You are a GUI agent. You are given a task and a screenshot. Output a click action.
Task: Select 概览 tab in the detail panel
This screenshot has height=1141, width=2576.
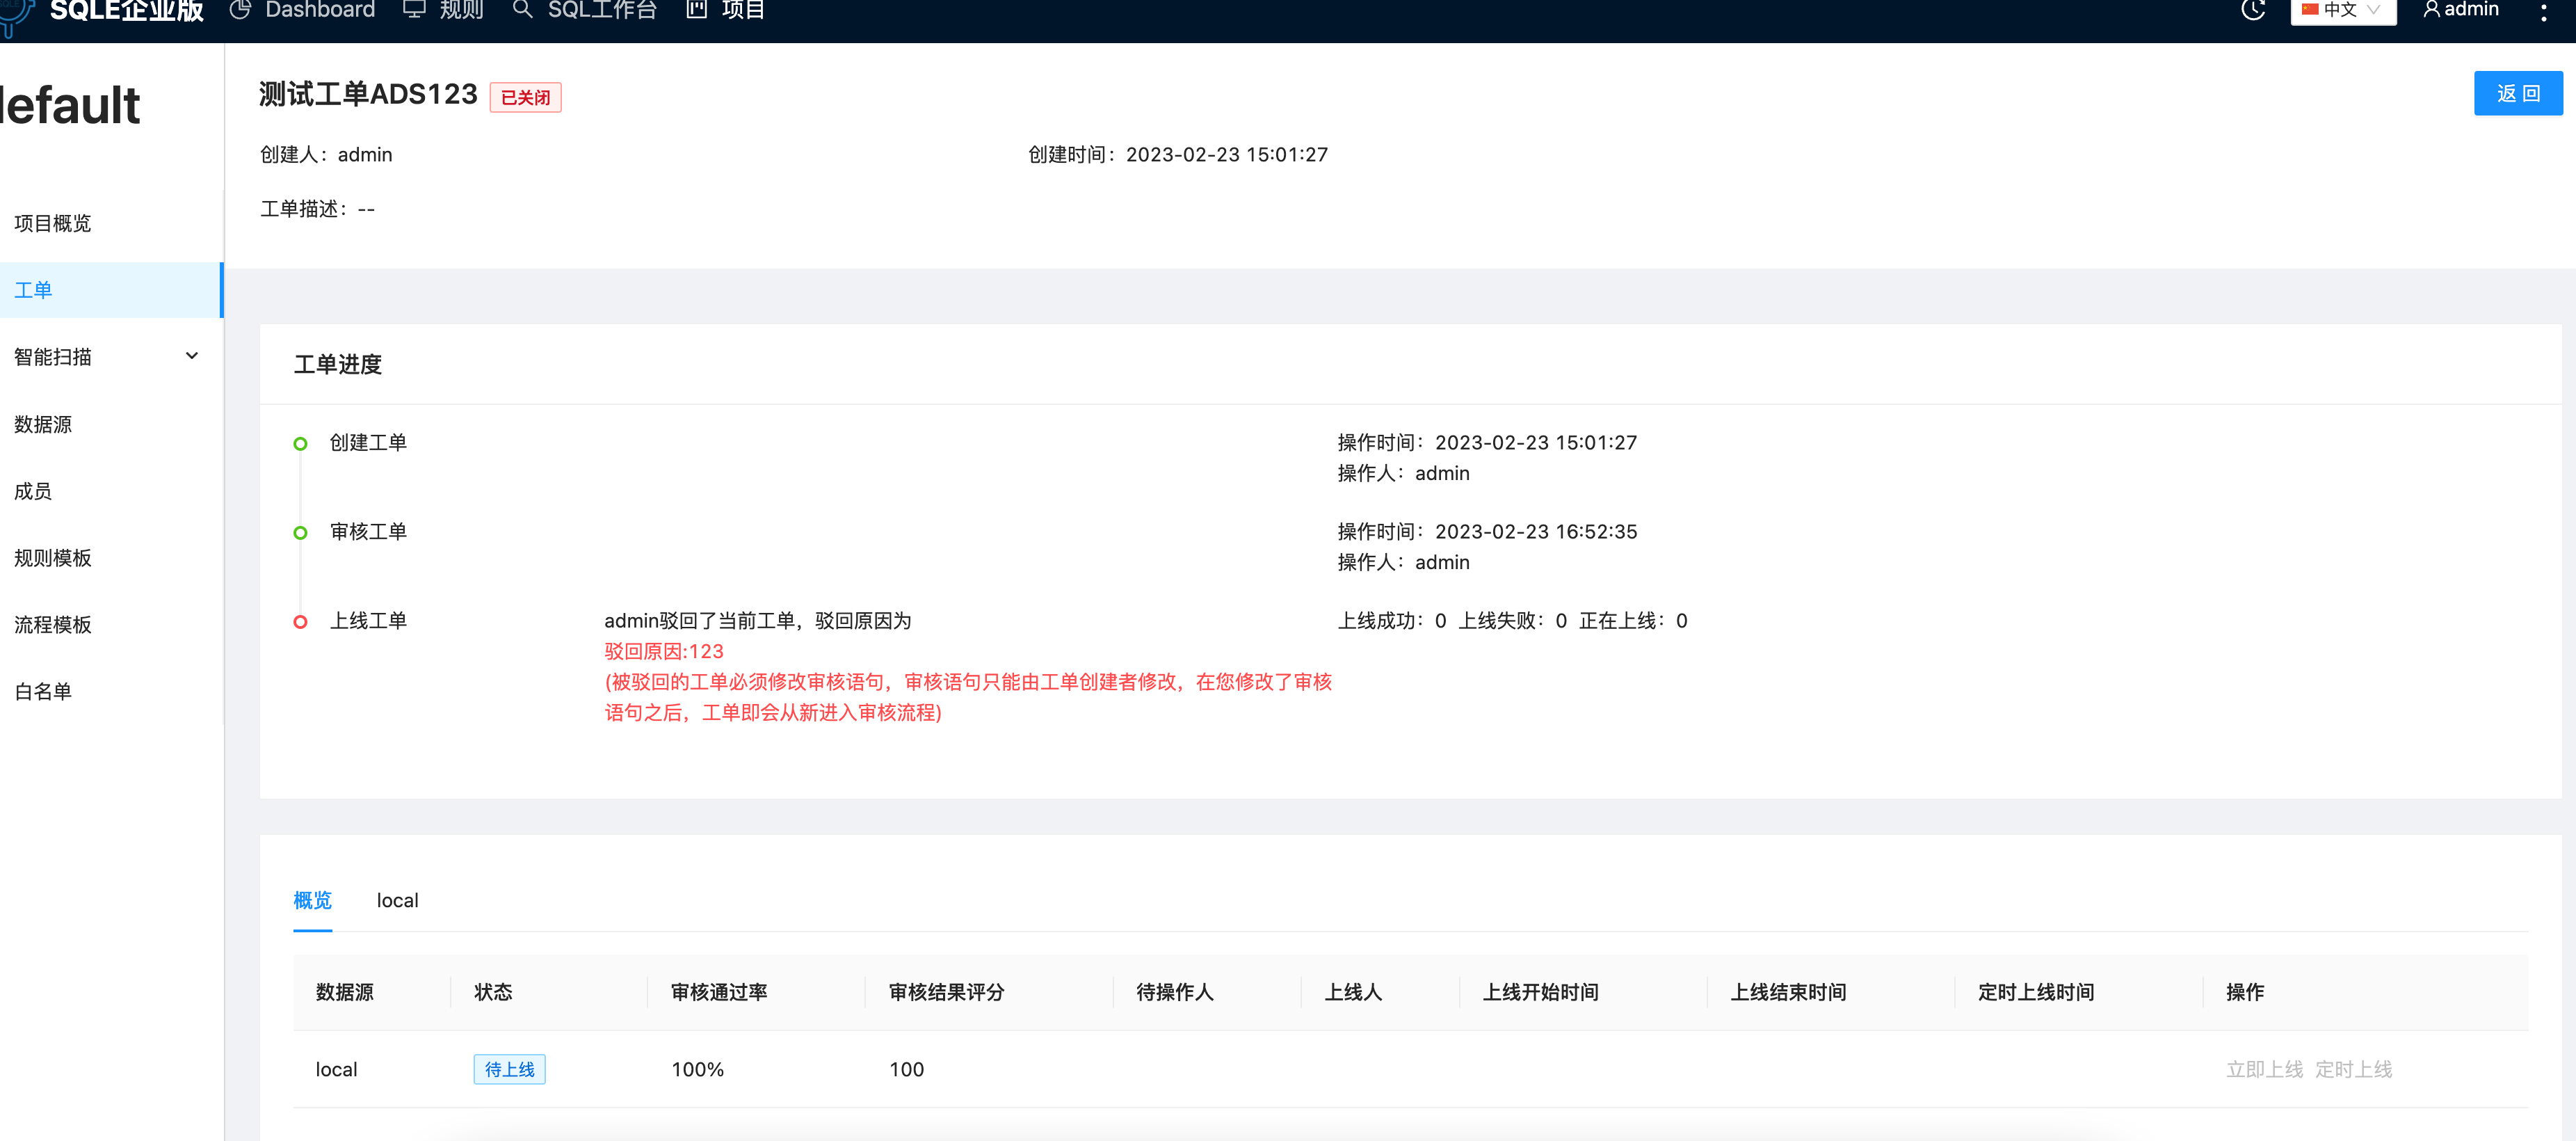point(313,900)
